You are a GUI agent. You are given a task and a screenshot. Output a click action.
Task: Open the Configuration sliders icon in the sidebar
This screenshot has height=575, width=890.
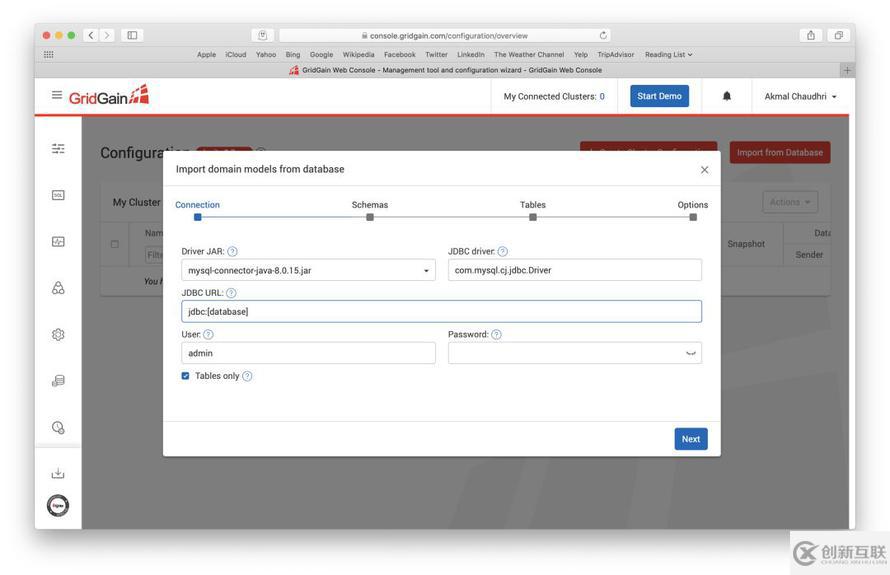point(58,149)
